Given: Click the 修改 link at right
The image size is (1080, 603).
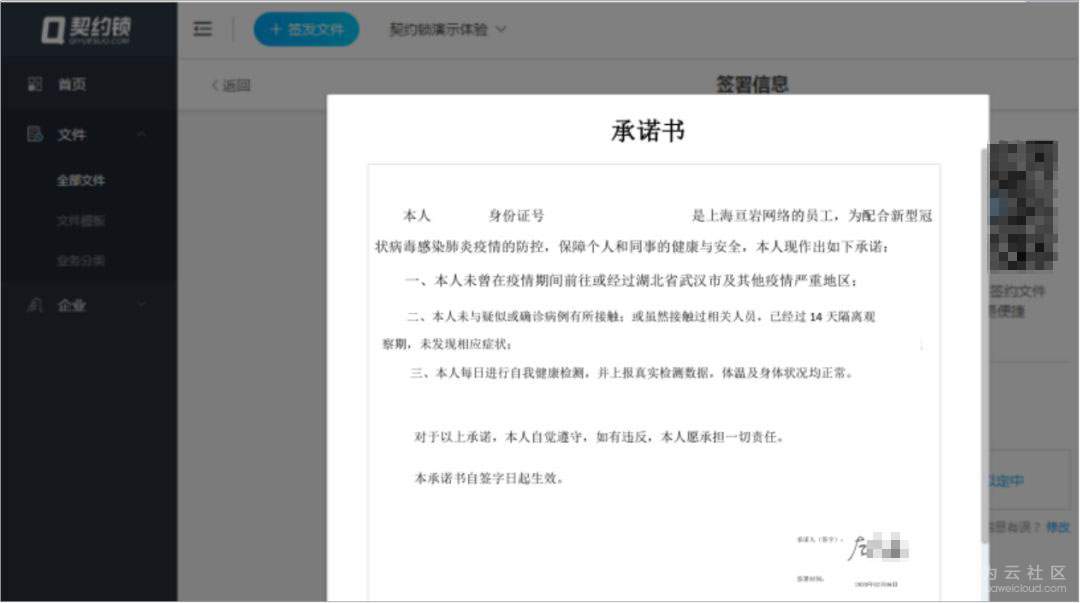Looking at the screenshot, I should click(1057, 527).
